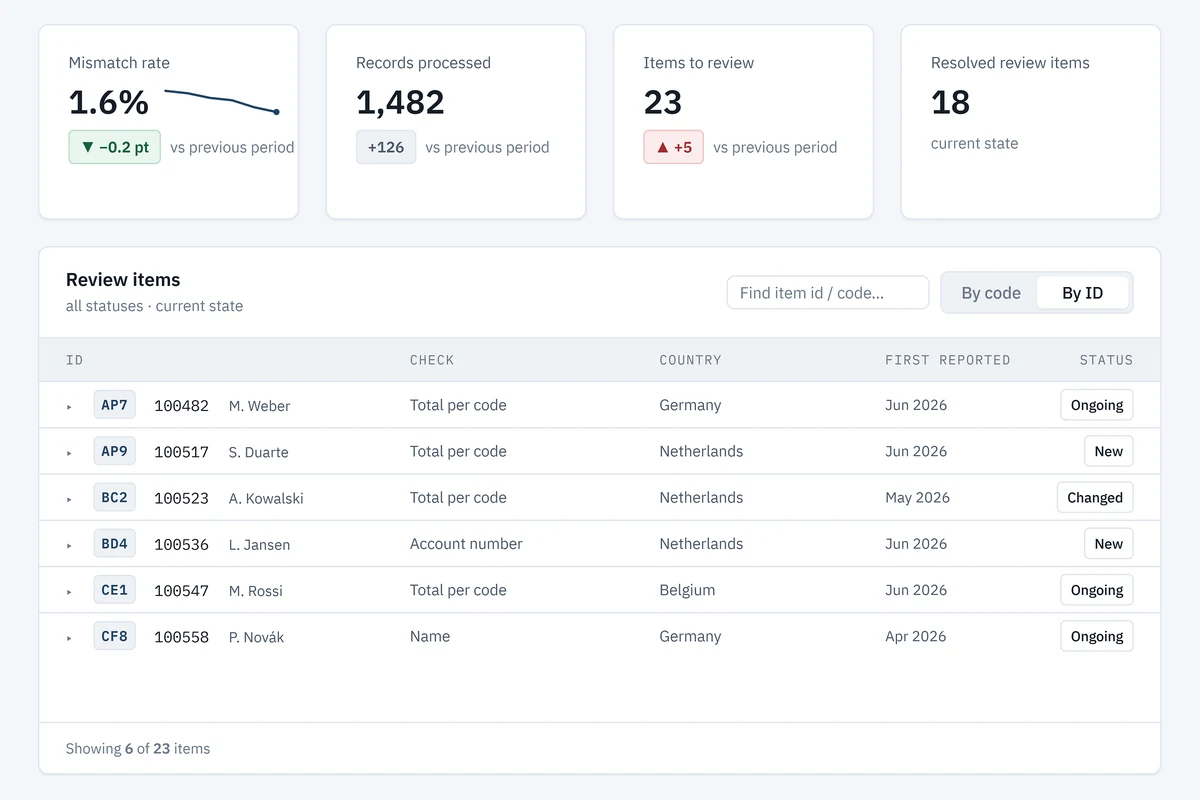This screenshot has width=1200, height=800.
Task: Open the Items to review card title
Action: pyautogui.click(x=698, y=62)
